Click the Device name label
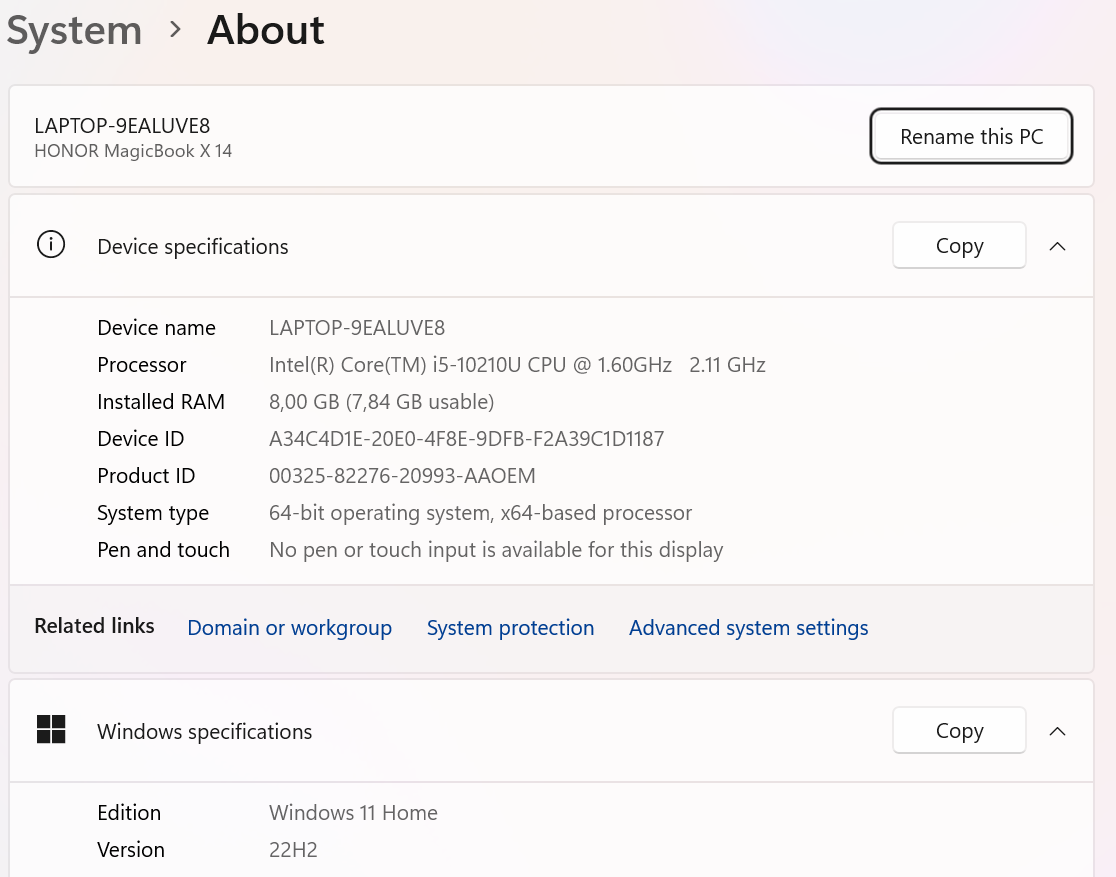 coord(156,327)
